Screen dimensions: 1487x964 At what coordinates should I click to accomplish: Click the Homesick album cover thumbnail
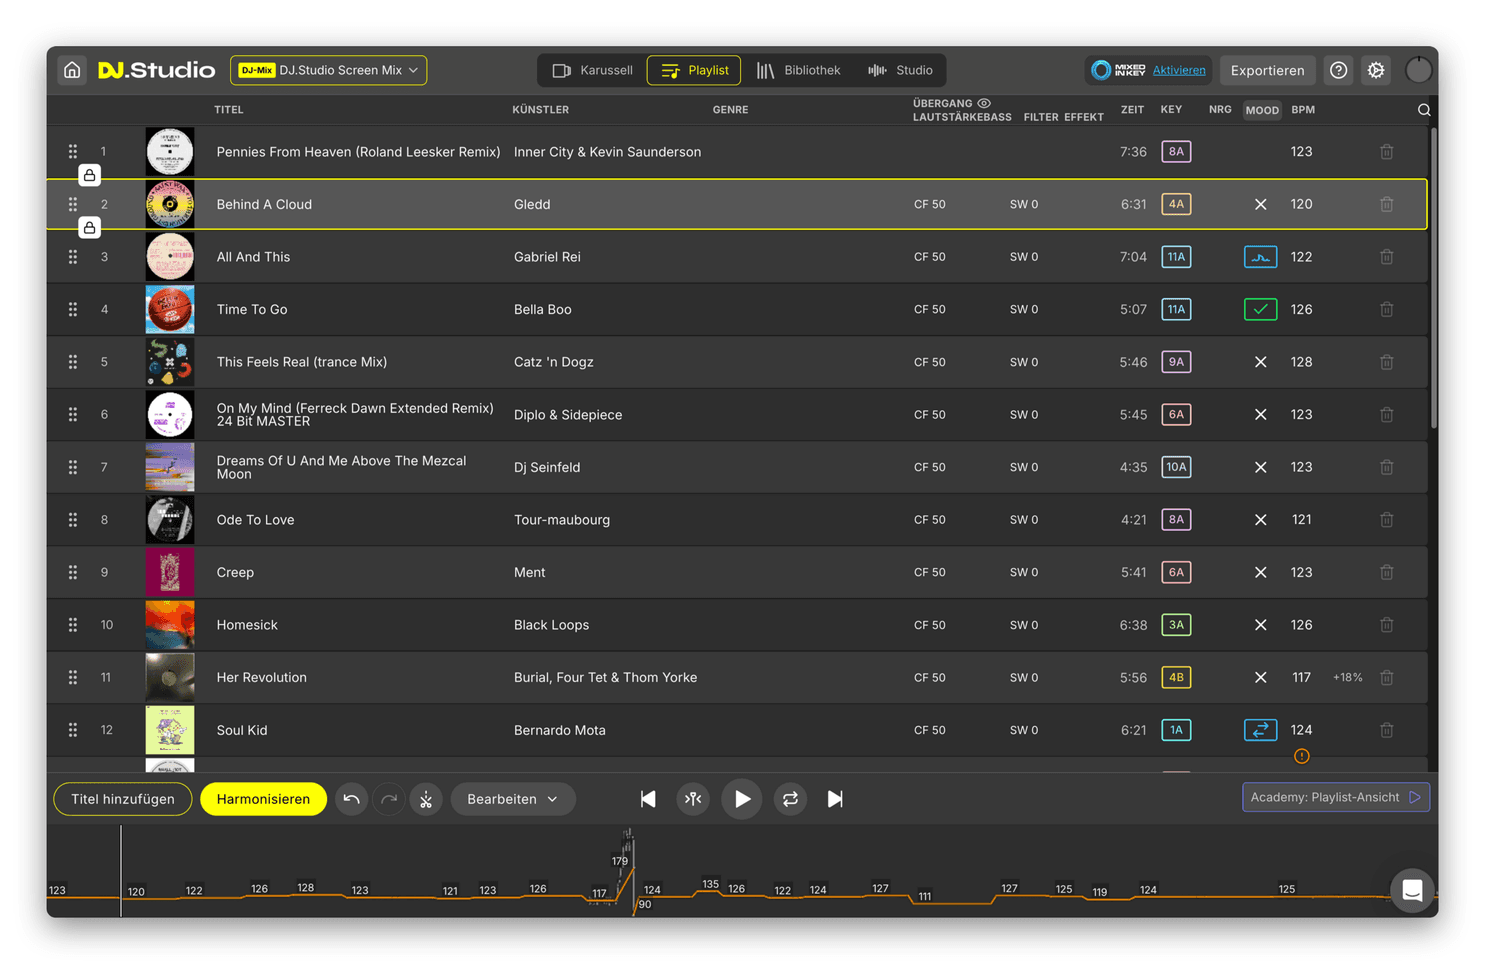pyautogui.click(x=170, y=625)
